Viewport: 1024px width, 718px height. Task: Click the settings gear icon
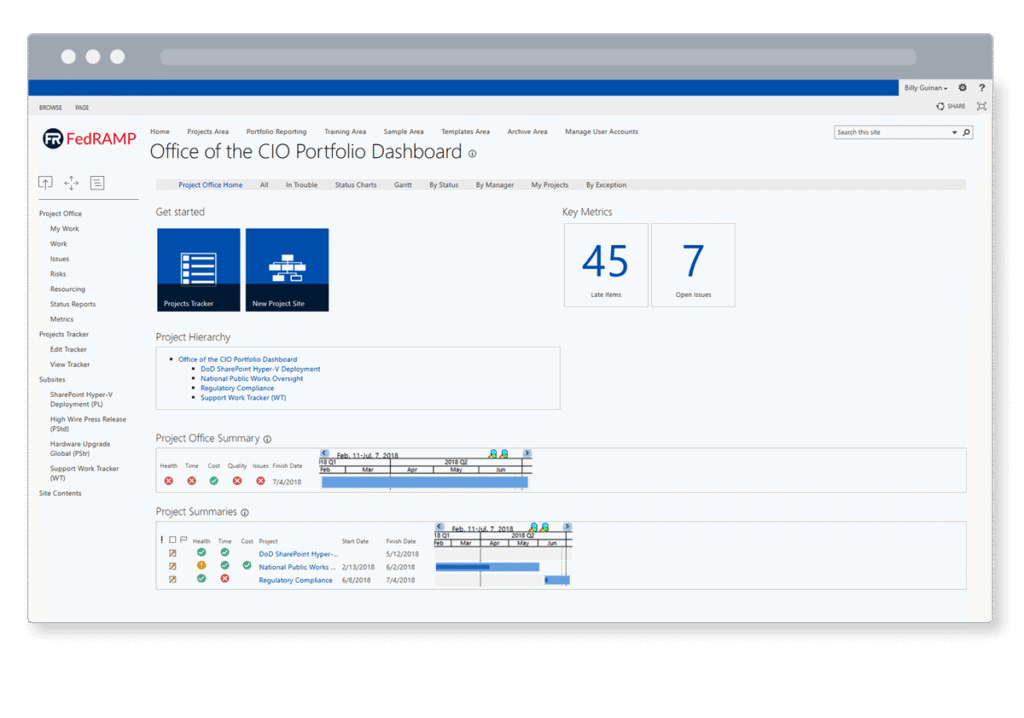click(962, 88)
